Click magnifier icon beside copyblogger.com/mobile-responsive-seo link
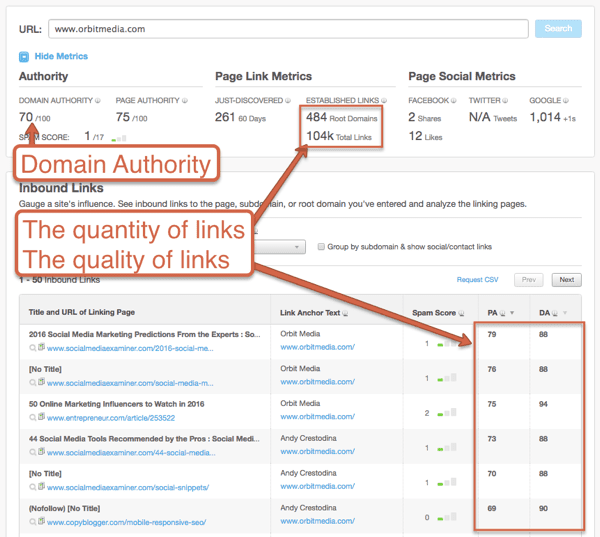The height and width of the screenshot is (537, 600). 33,522
